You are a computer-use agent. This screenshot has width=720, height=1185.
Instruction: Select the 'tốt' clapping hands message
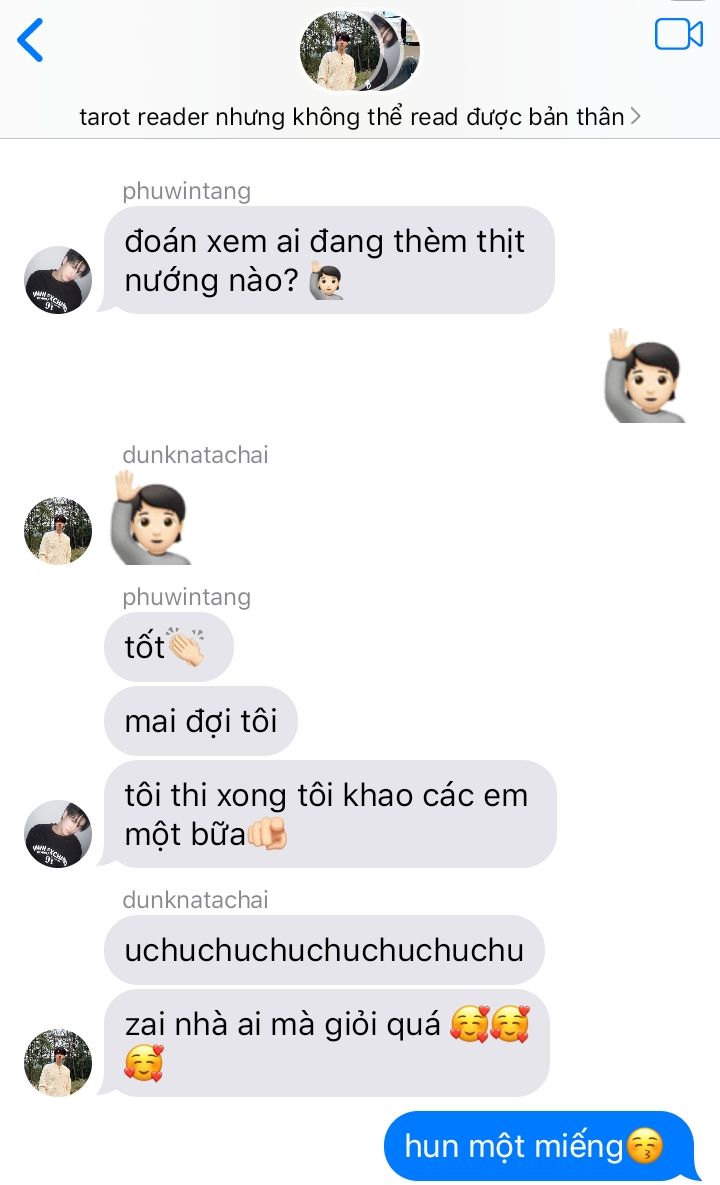click(168, 647)
